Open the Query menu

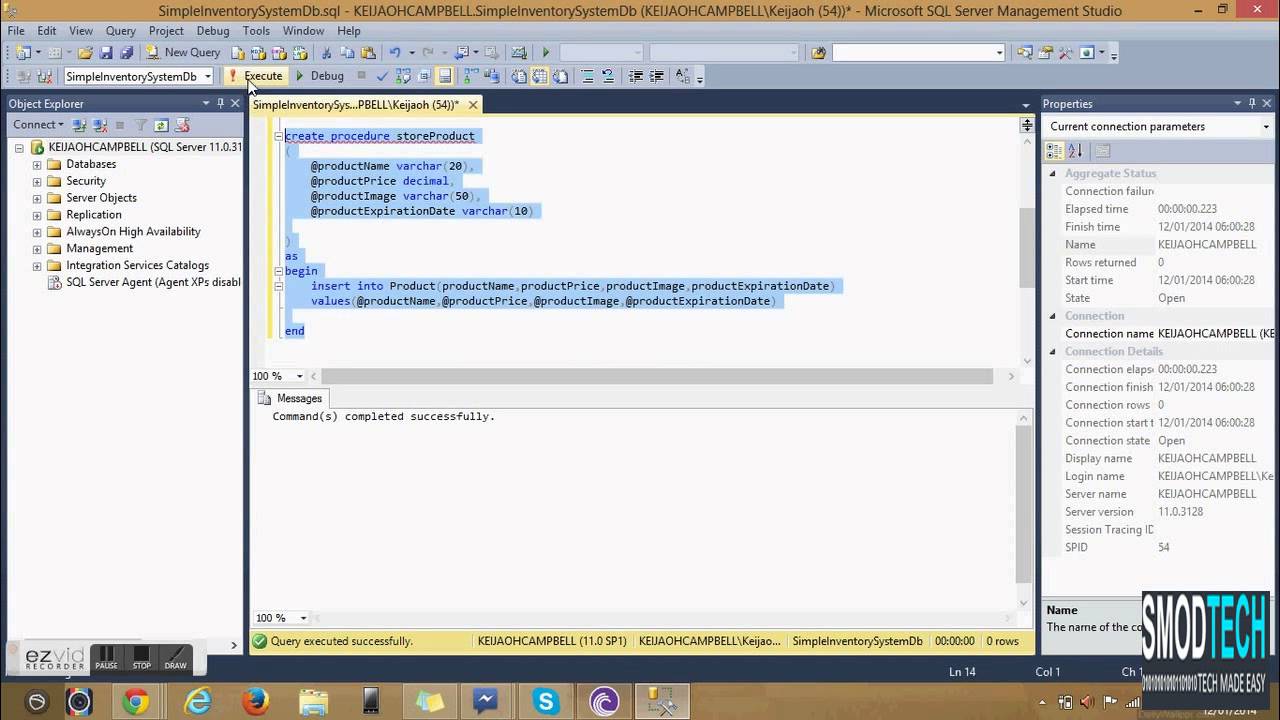121,31
